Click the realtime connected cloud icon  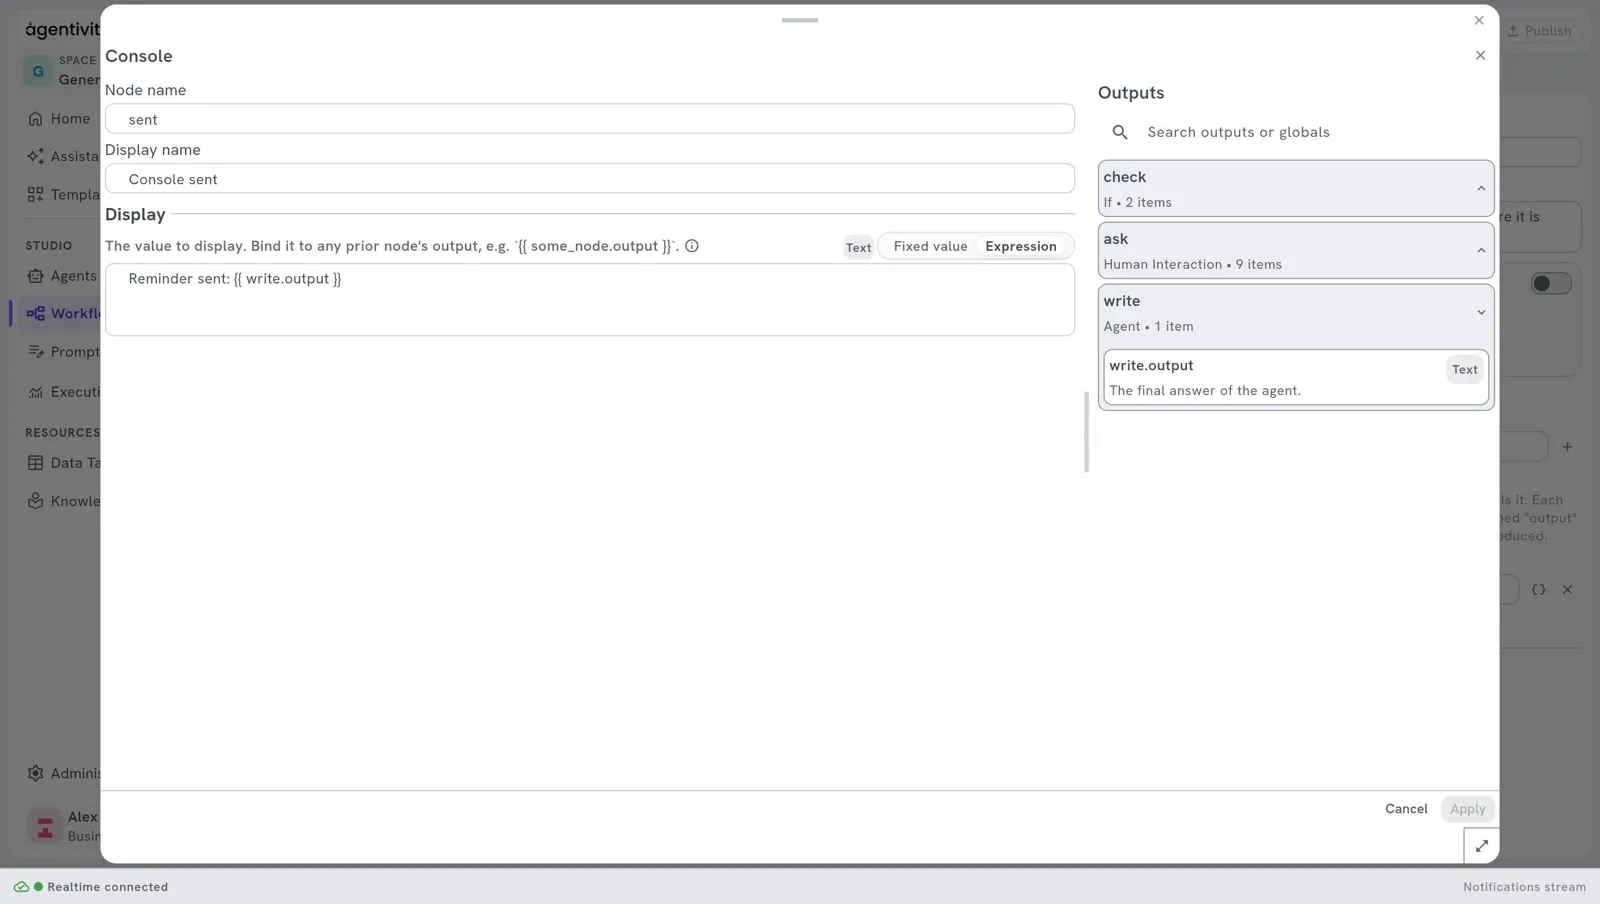(x=21, y=887)
